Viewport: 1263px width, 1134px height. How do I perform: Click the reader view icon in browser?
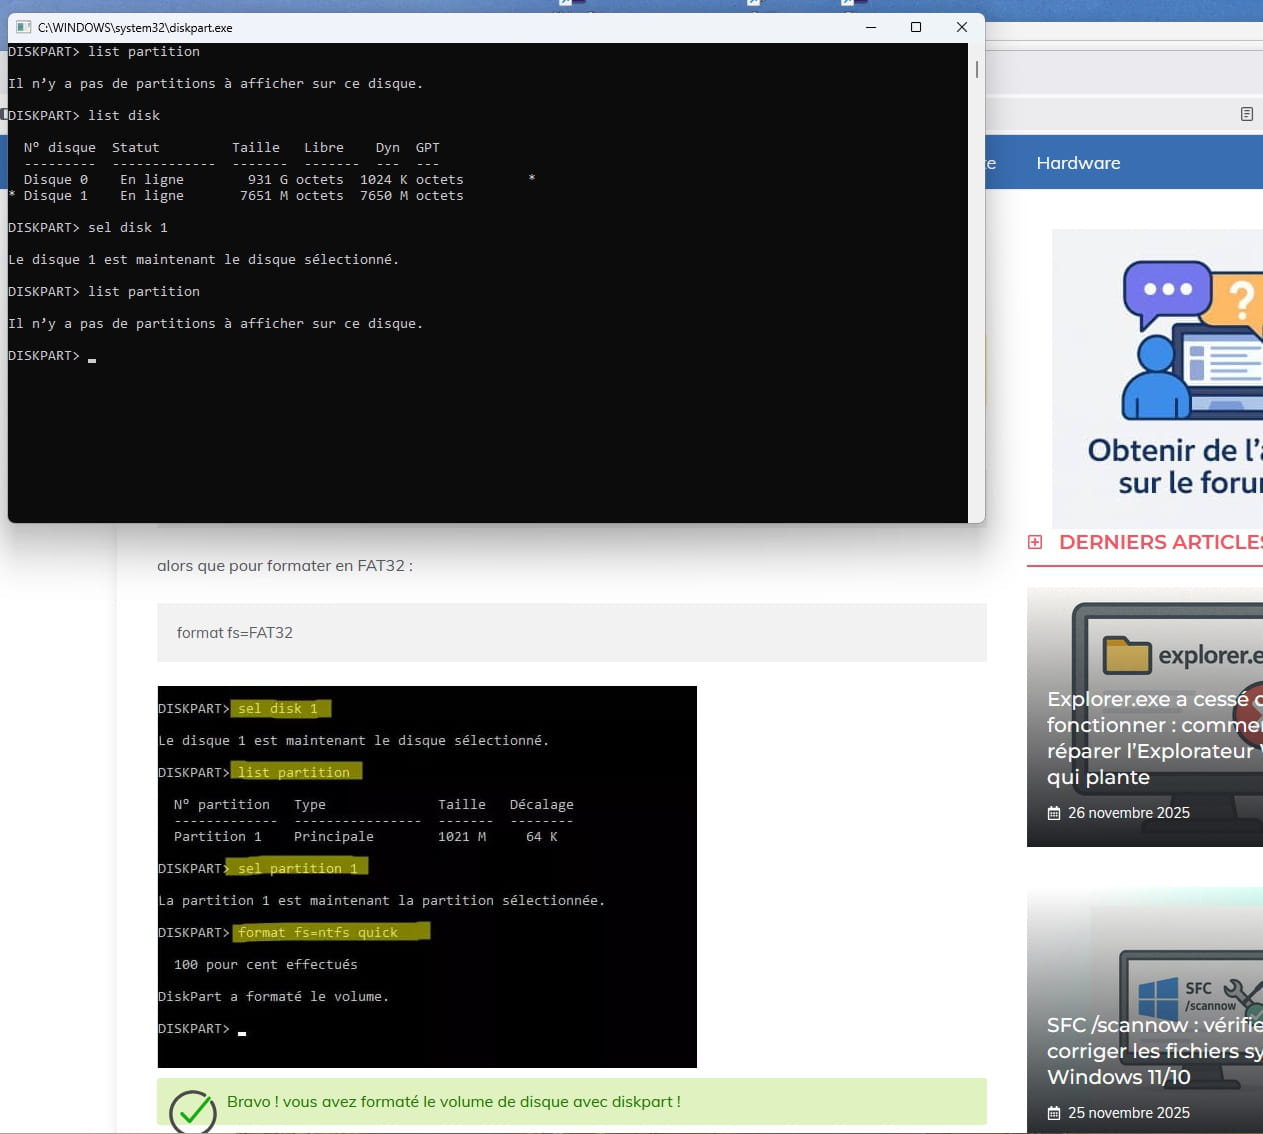coord(1246,114)
